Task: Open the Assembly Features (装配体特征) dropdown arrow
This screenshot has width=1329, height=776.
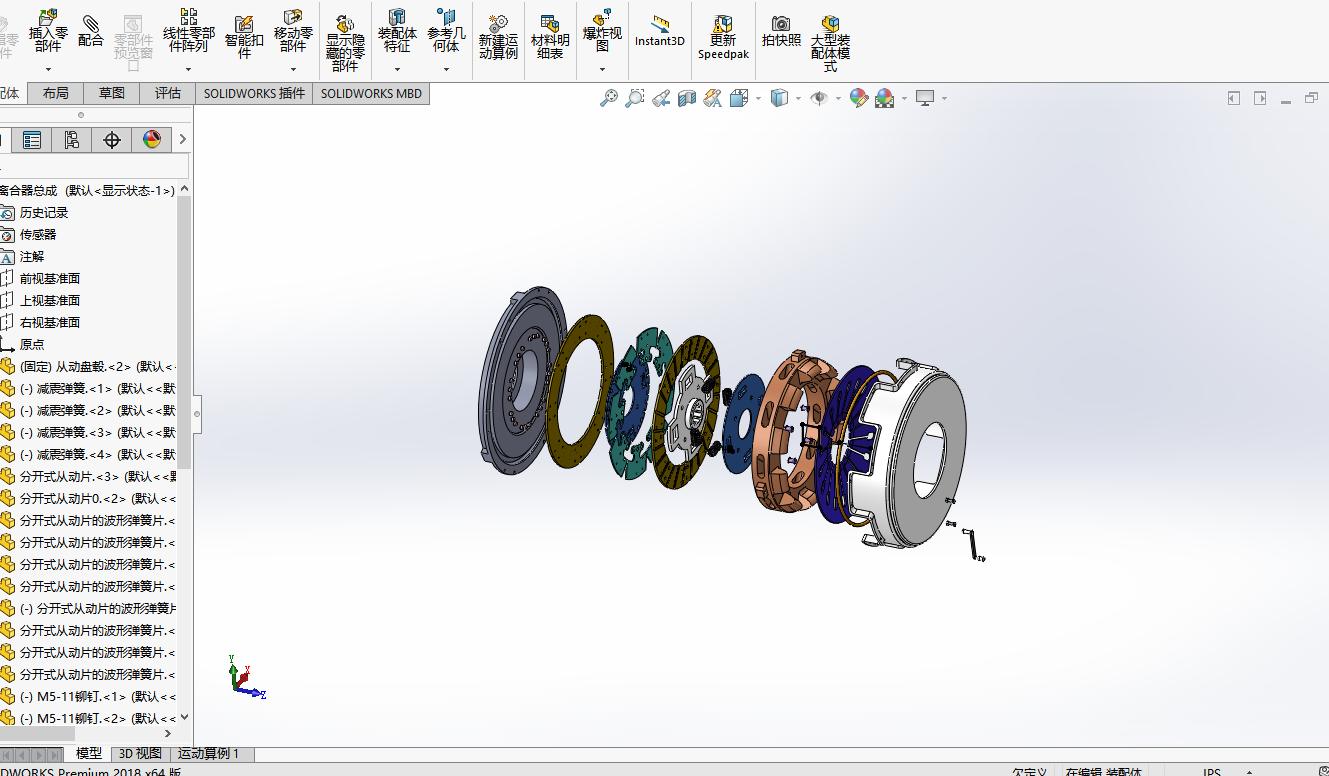Action: [397, 70]
